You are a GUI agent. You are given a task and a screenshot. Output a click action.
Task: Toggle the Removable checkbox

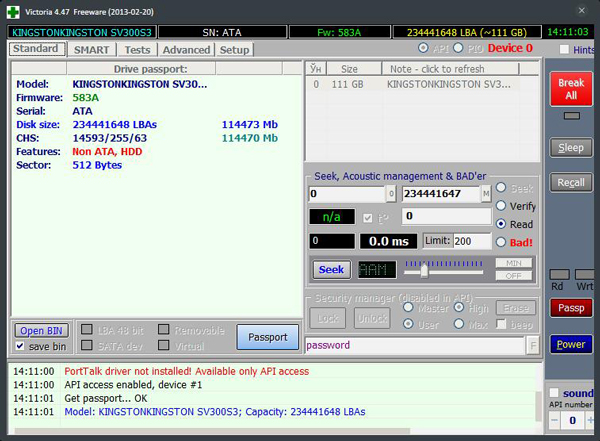pos(164,330)
